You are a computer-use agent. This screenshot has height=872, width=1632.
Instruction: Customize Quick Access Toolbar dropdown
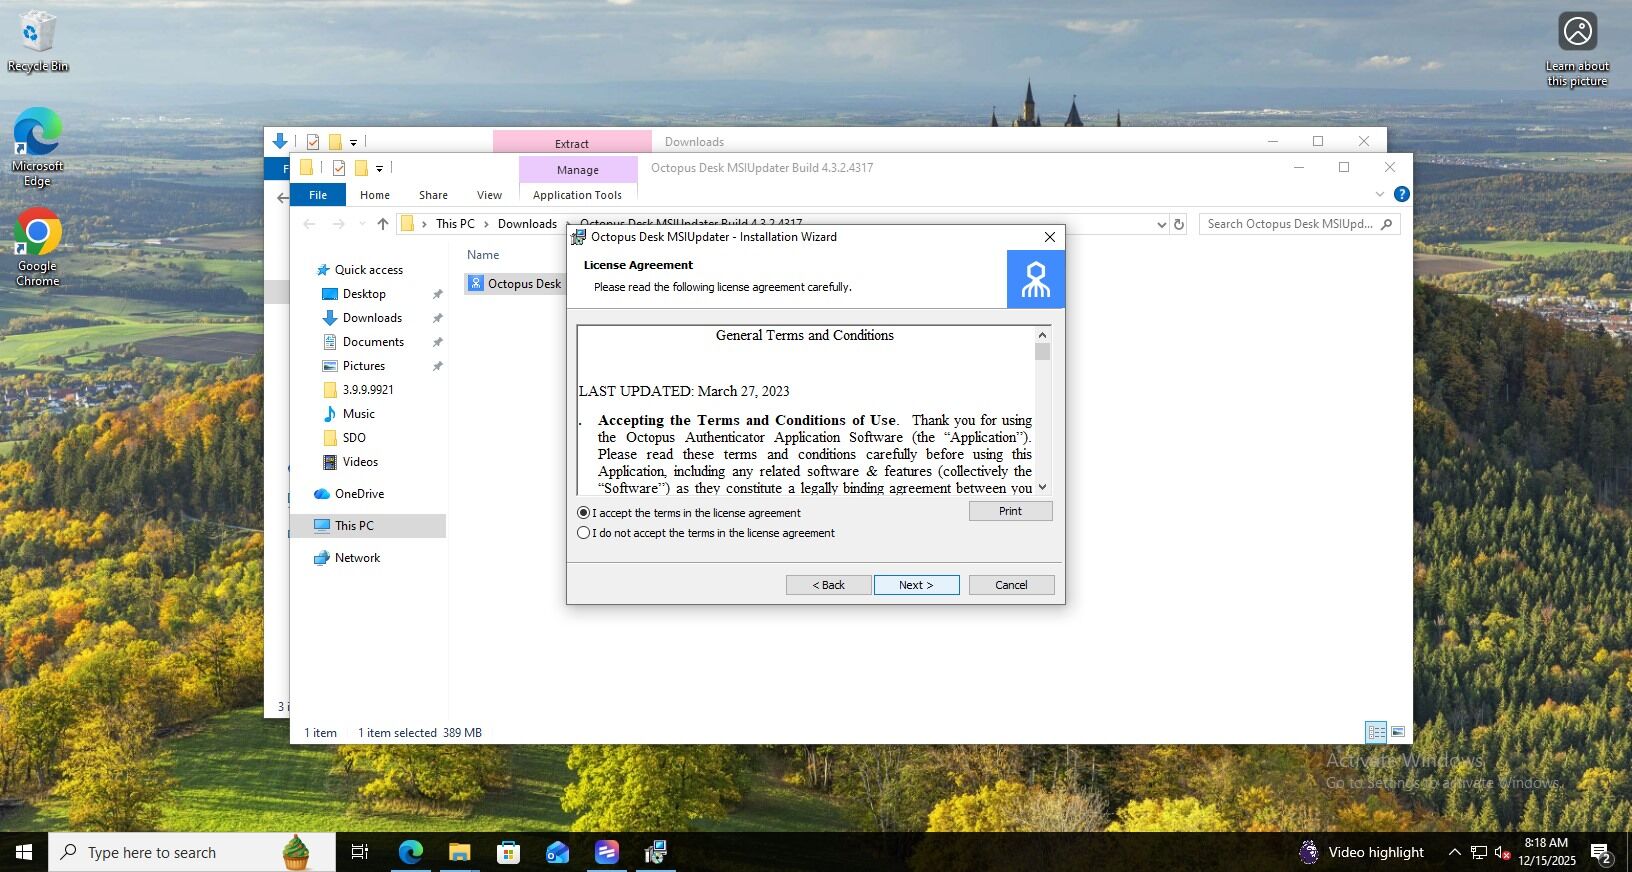point(379,168)
